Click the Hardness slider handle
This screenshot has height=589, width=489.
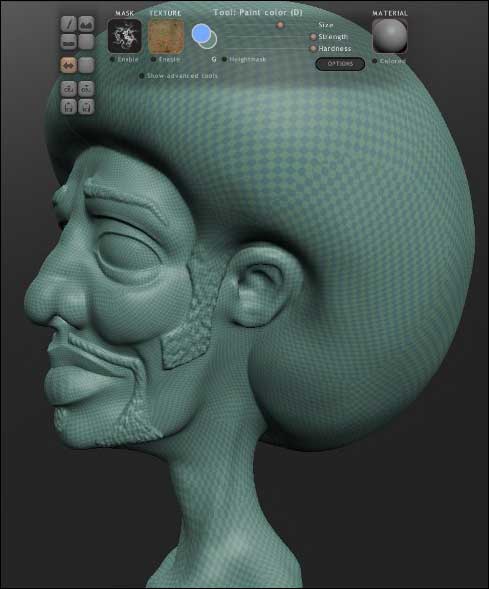(x=313, y=48)
